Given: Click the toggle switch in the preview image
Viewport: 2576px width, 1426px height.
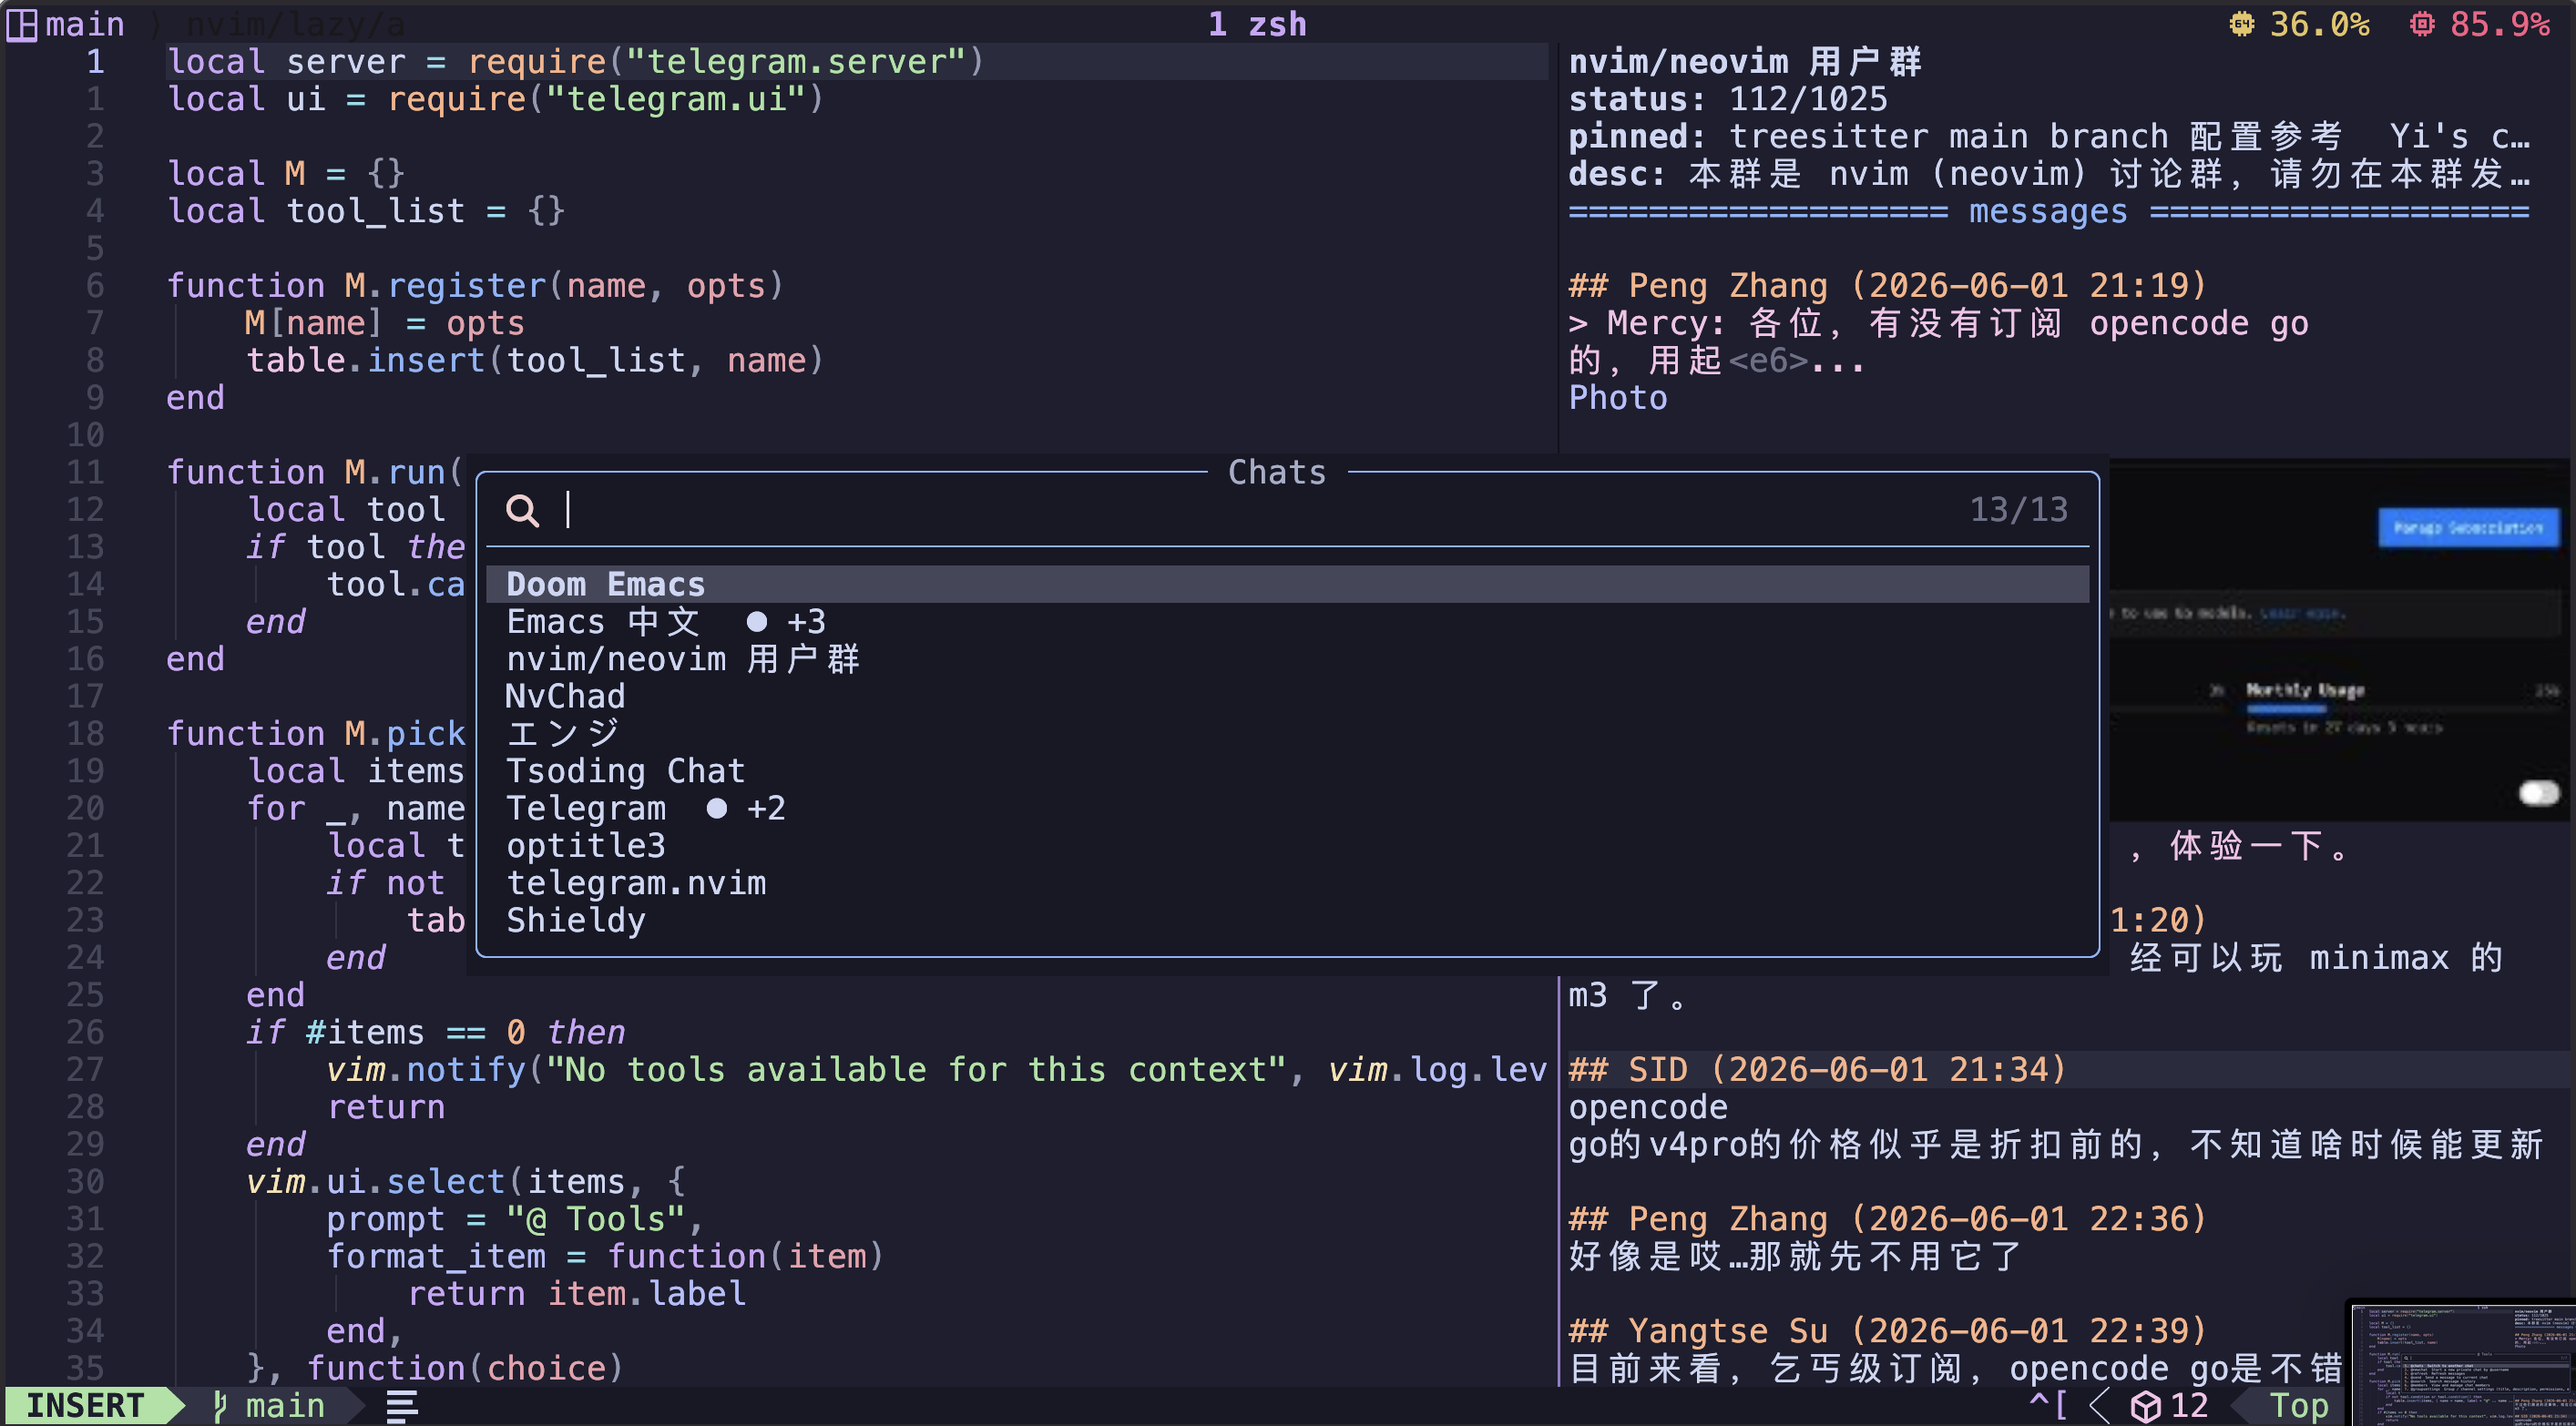Looking at the screenshot, I should (2539, 793).
